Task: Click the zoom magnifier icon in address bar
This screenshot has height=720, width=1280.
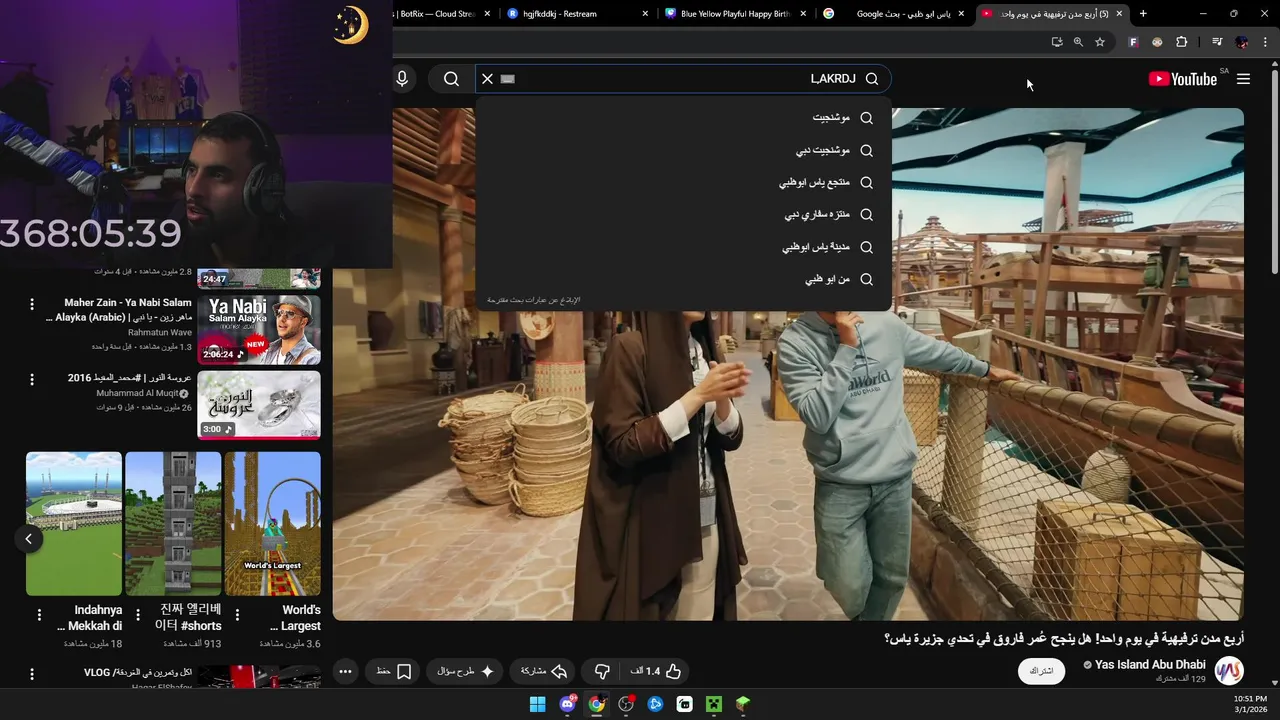Action: (1078, 42)
